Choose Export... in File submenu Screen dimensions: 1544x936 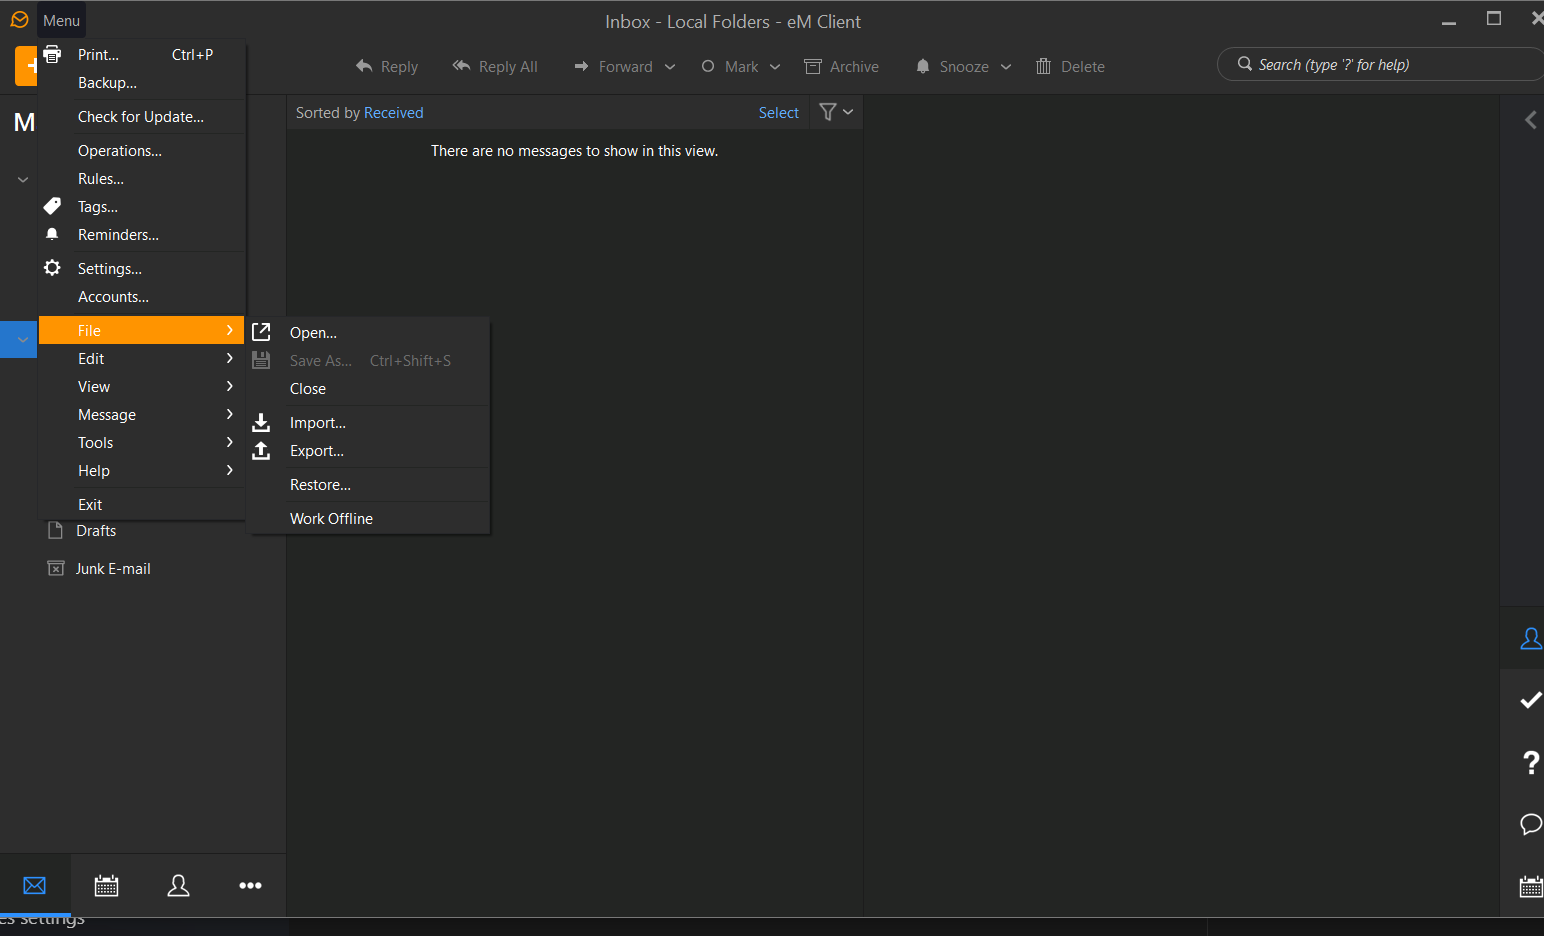pyautogui.click(x=369, y=451)
